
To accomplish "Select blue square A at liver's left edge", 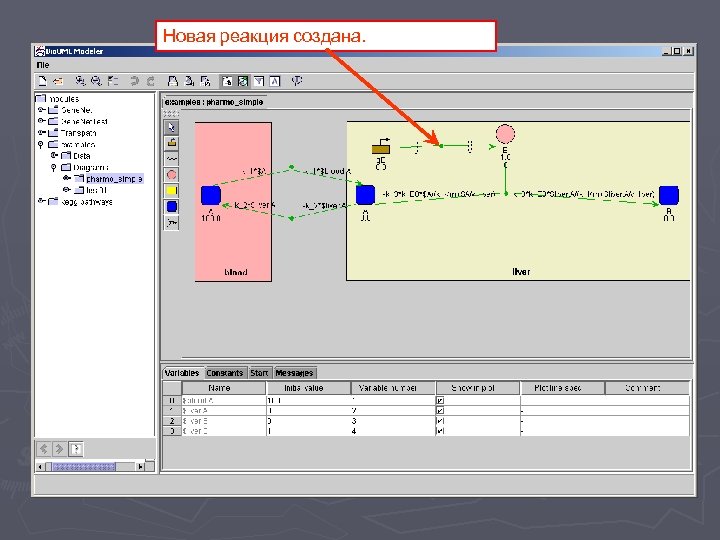I will 366,195.
